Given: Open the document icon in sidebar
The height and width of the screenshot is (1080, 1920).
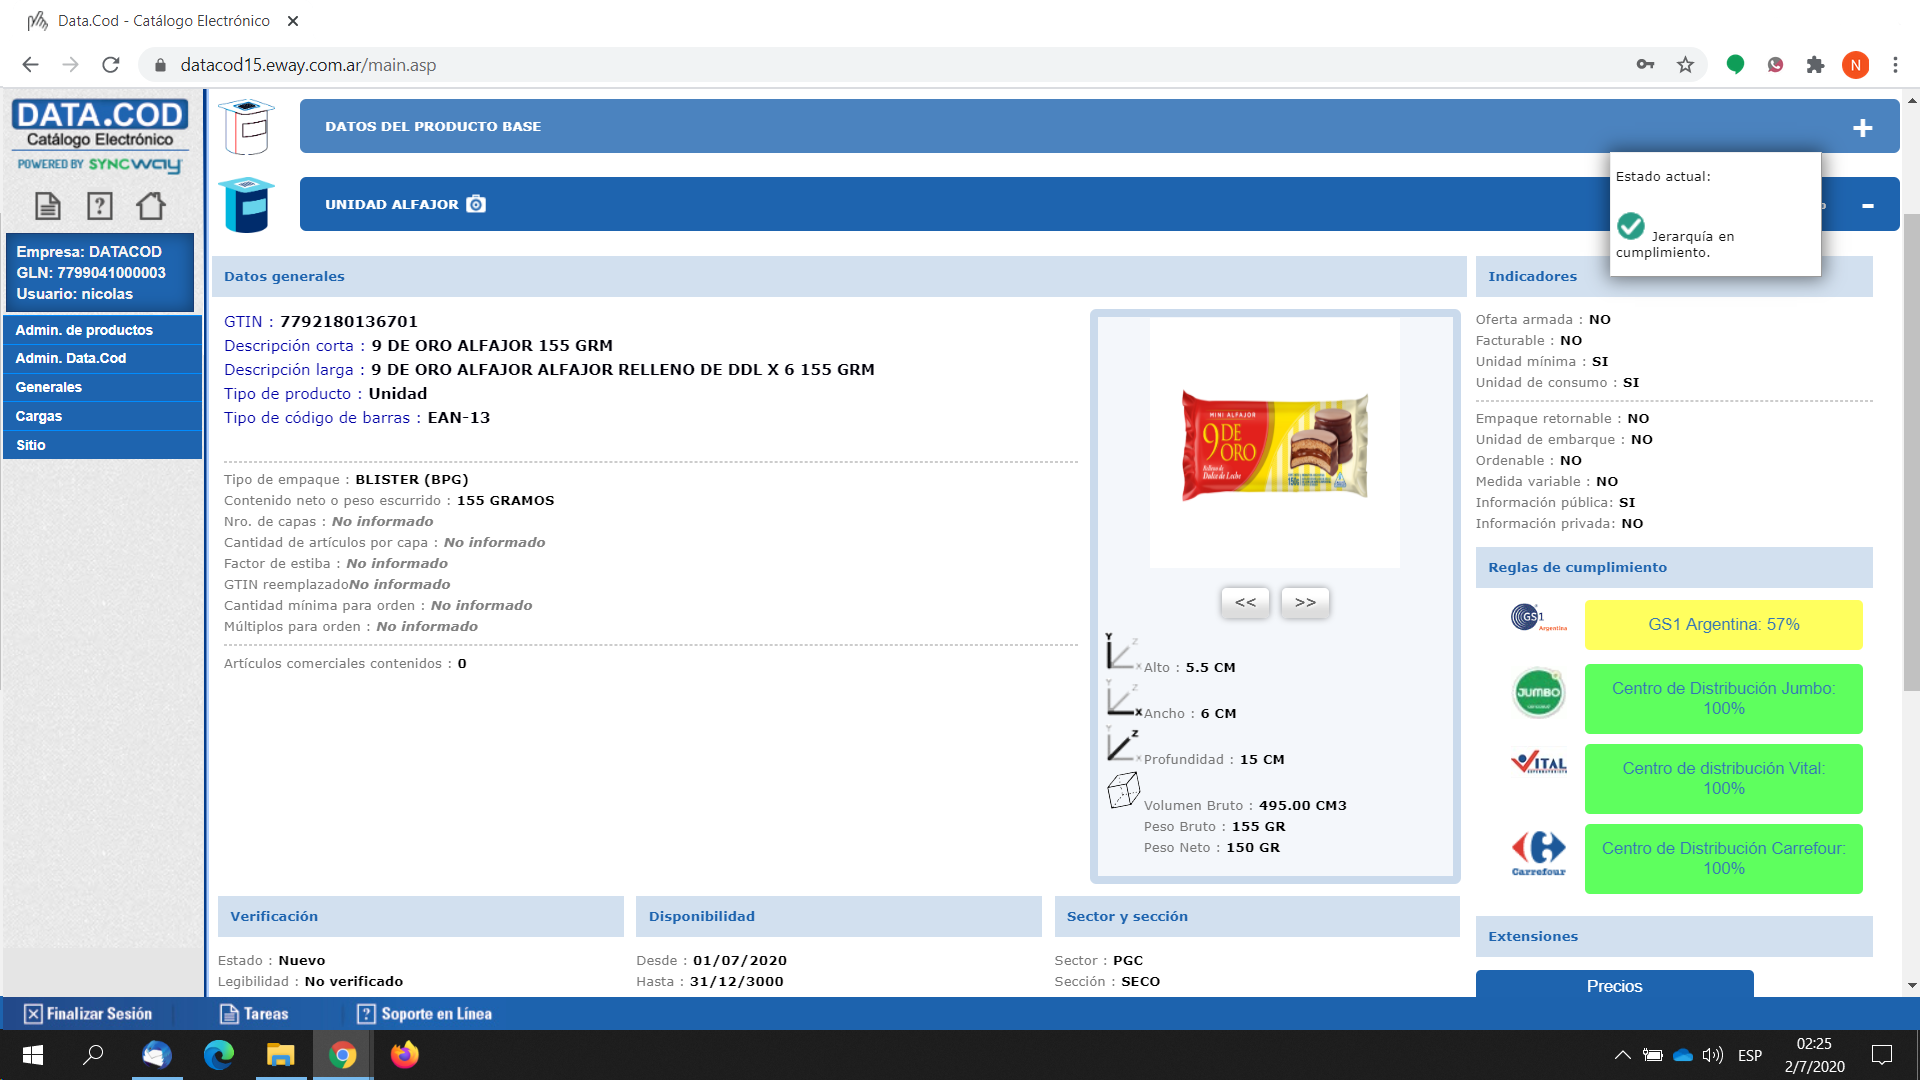Looking at the screenshot, I should [x=48, y=206].
